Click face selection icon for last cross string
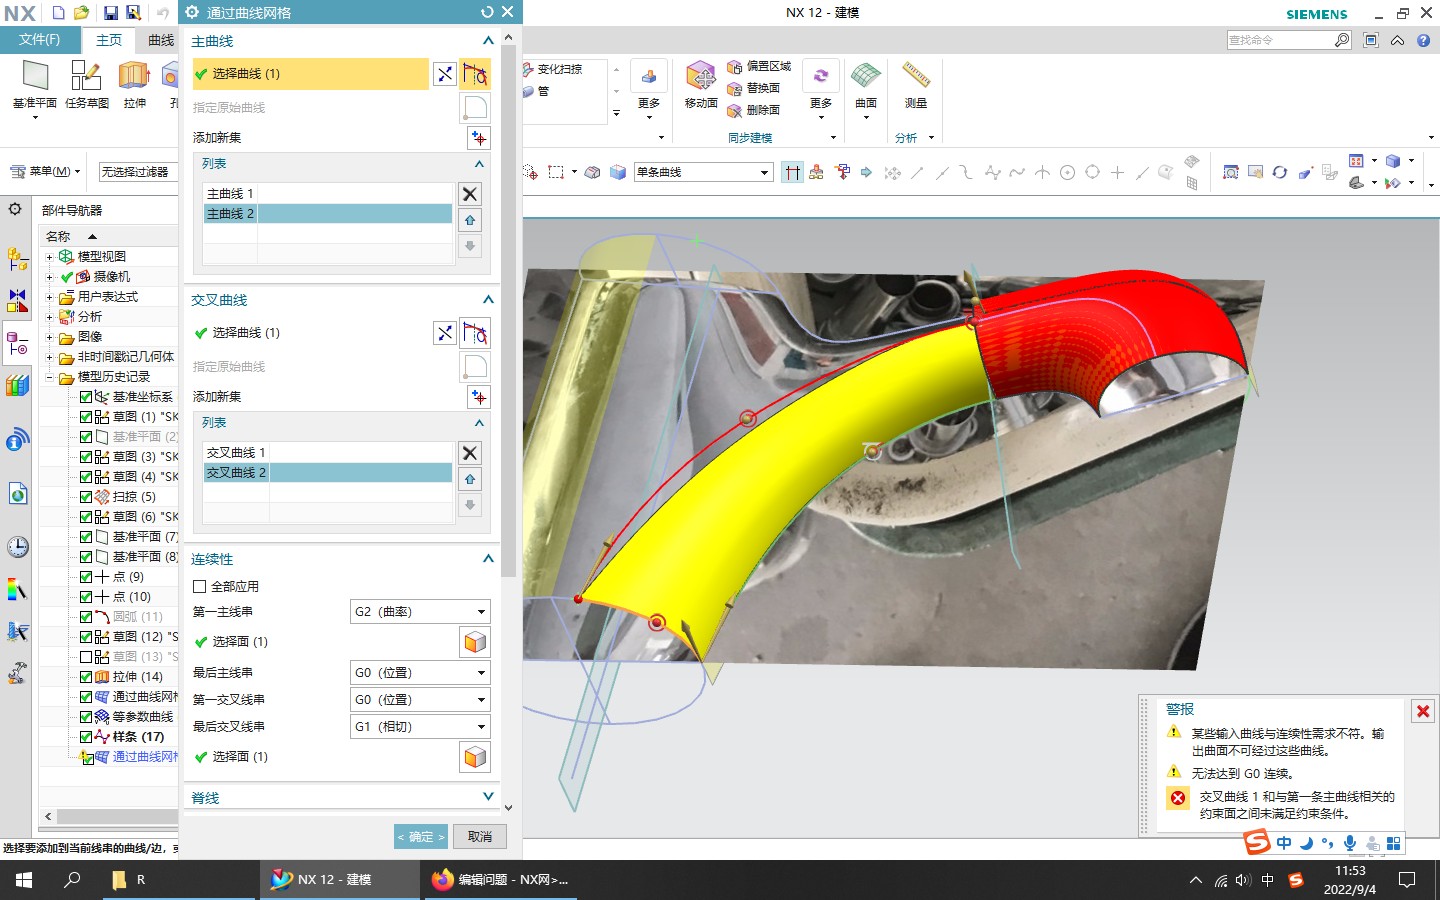This screenshot has height=900, width=1440. pyautogui.click(x=475, y=757)
